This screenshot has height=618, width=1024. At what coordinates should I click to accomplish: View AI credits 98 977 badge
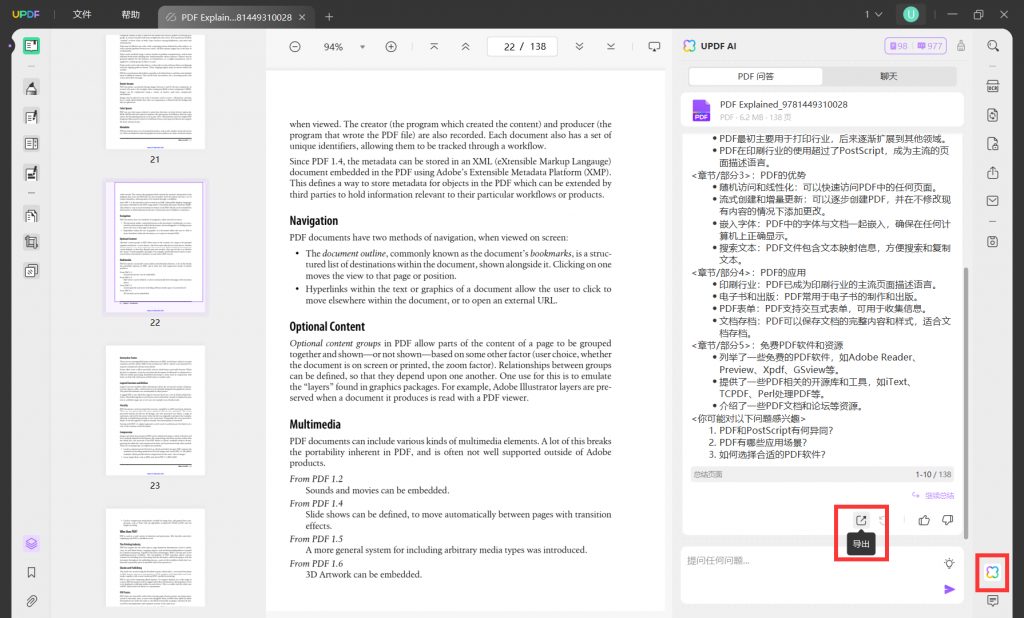pyautogui.click(x=916, y=46)
